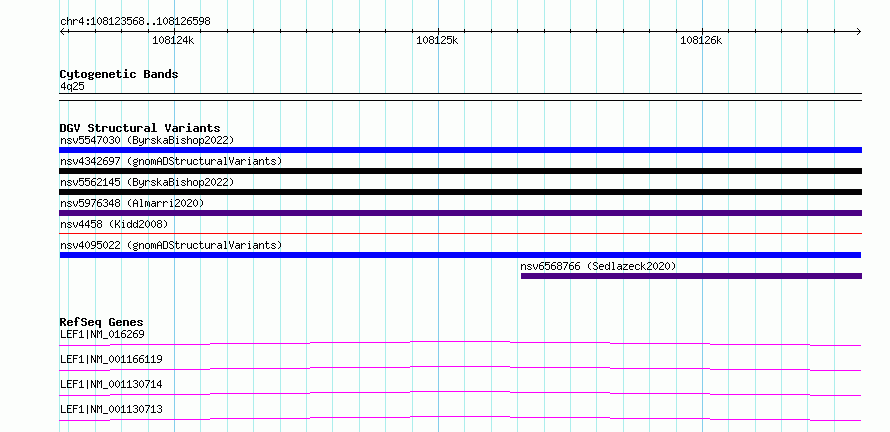The width and height of the screenshot is (890, 432).
Task: Click the 108124k ruler tick label
Action: pyautogui.click(x=174, y=40)
